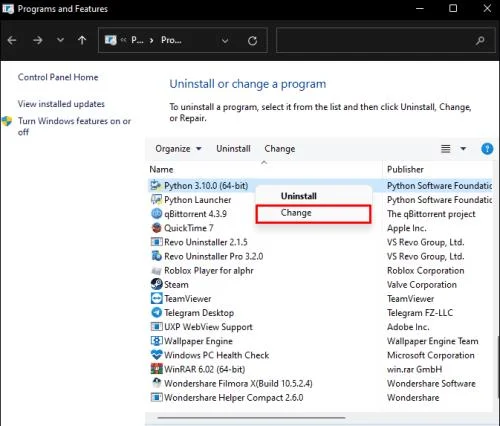The image size is (500, 426).
Task: Expand the recent locations chevron
Action: [60, 40]
